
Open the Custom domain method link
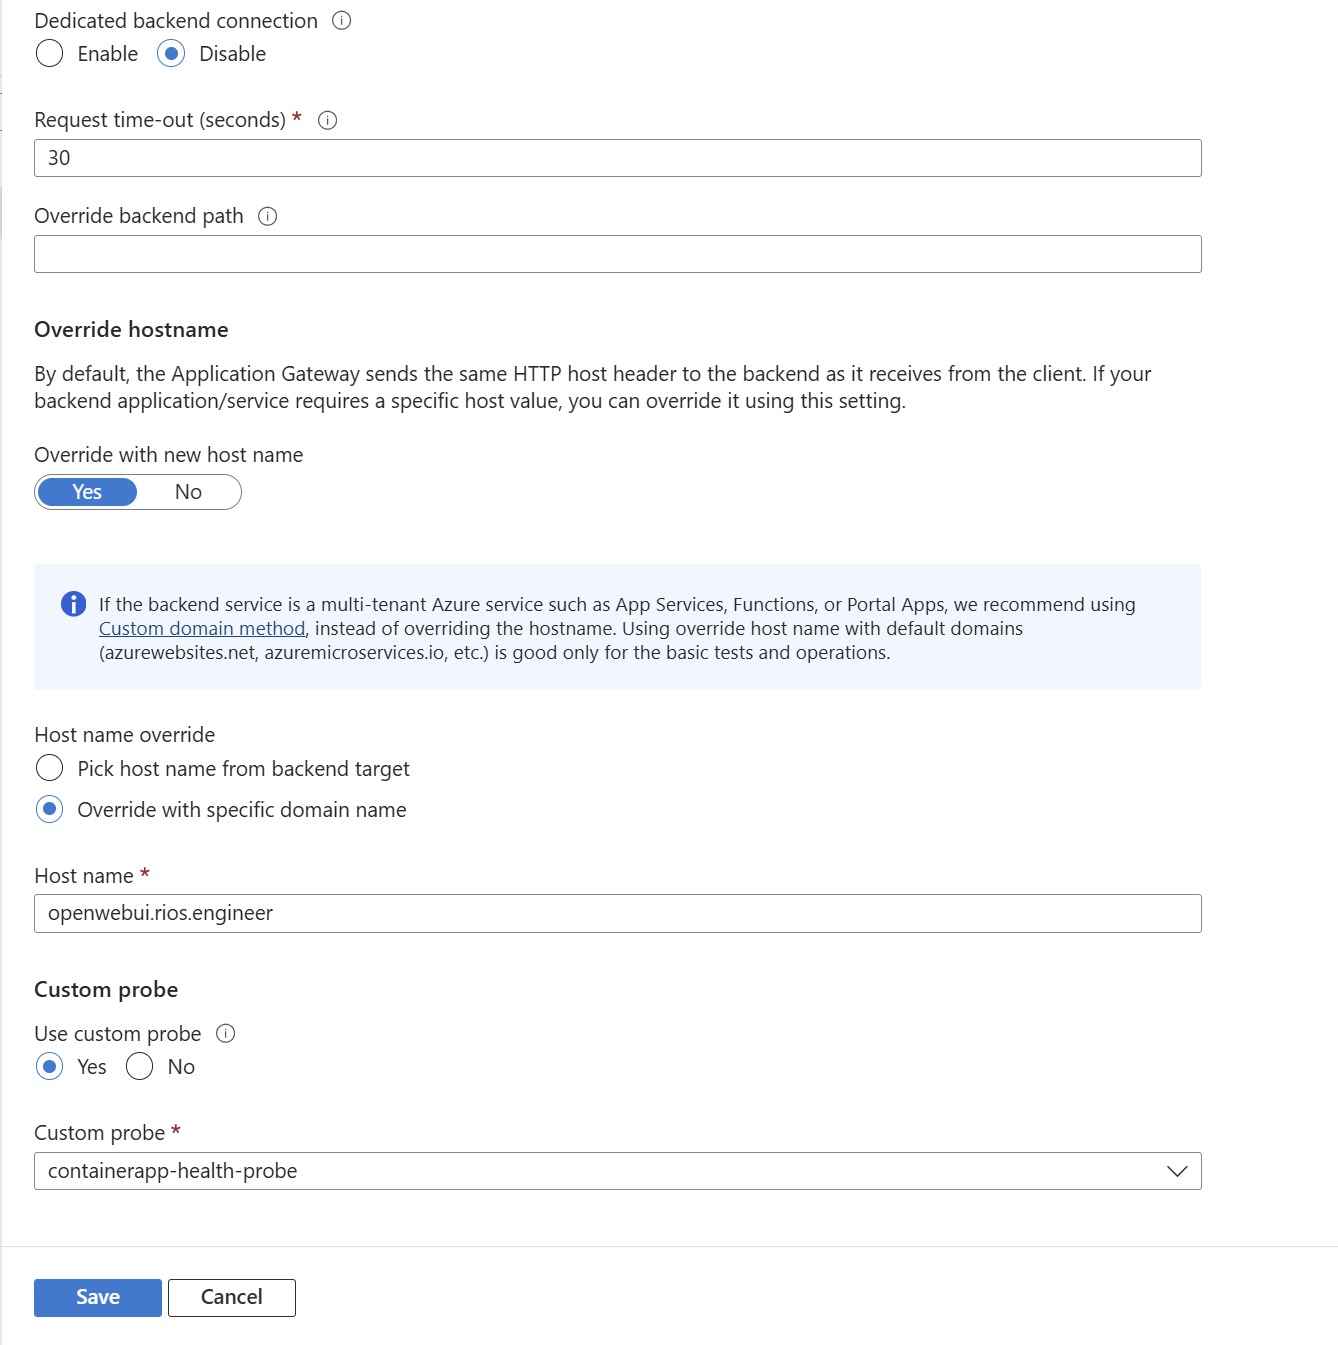[x=202, y=629]
